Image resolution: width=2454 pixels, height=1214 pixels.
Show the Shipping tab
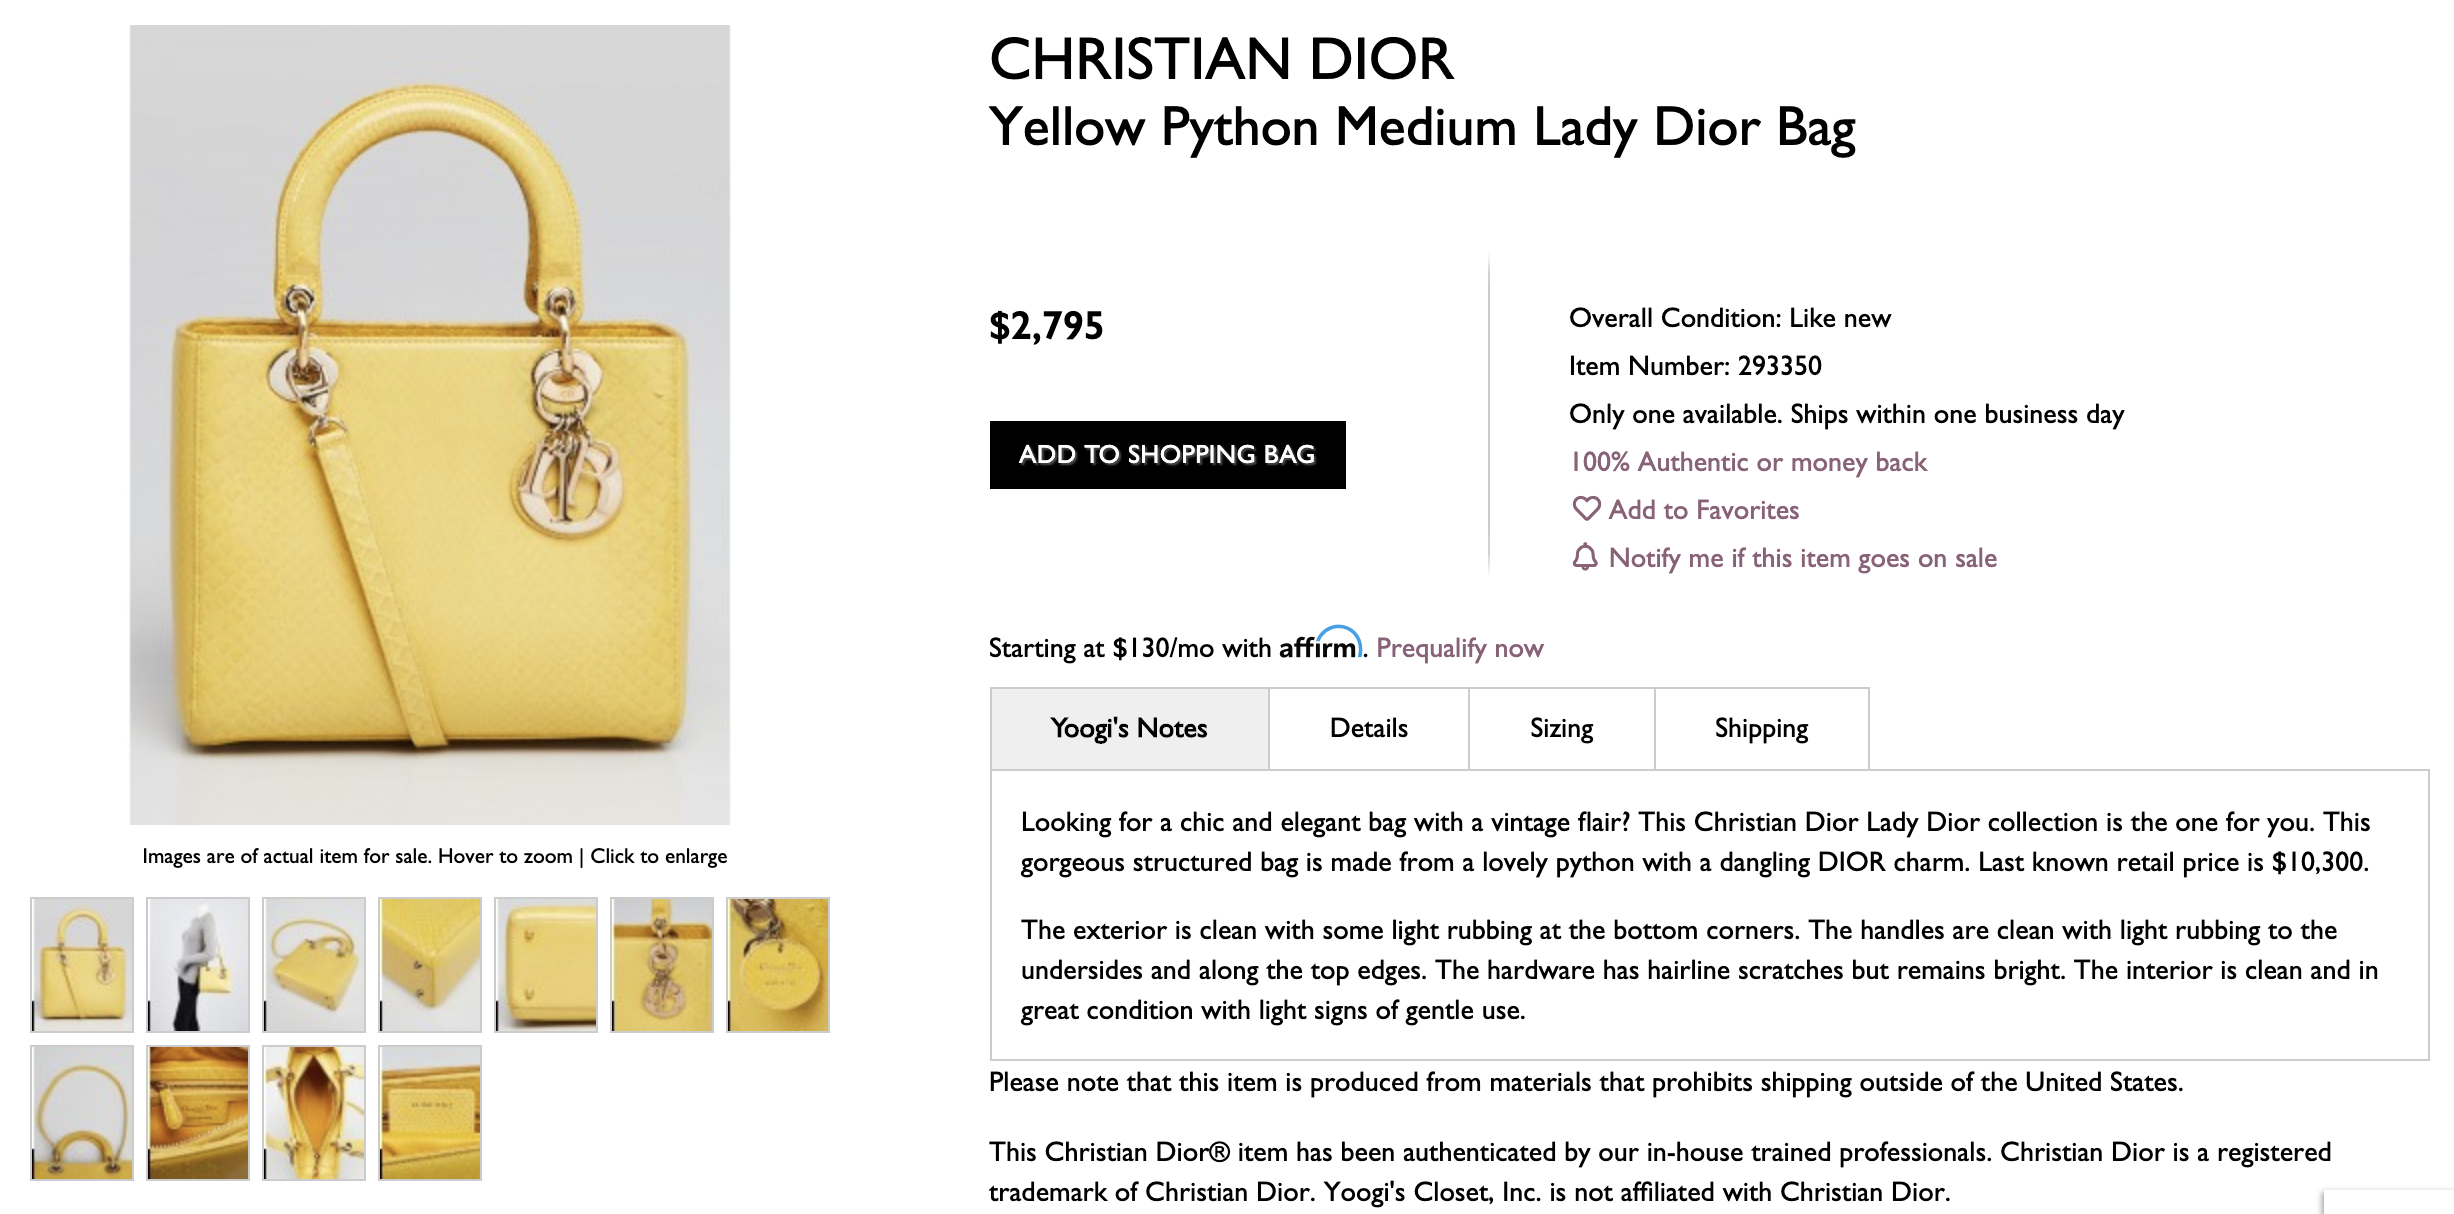1761,728
